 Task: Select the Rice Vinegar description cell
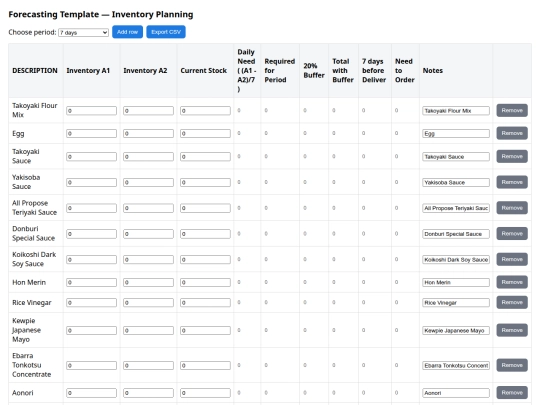click(x=36, y=303)
